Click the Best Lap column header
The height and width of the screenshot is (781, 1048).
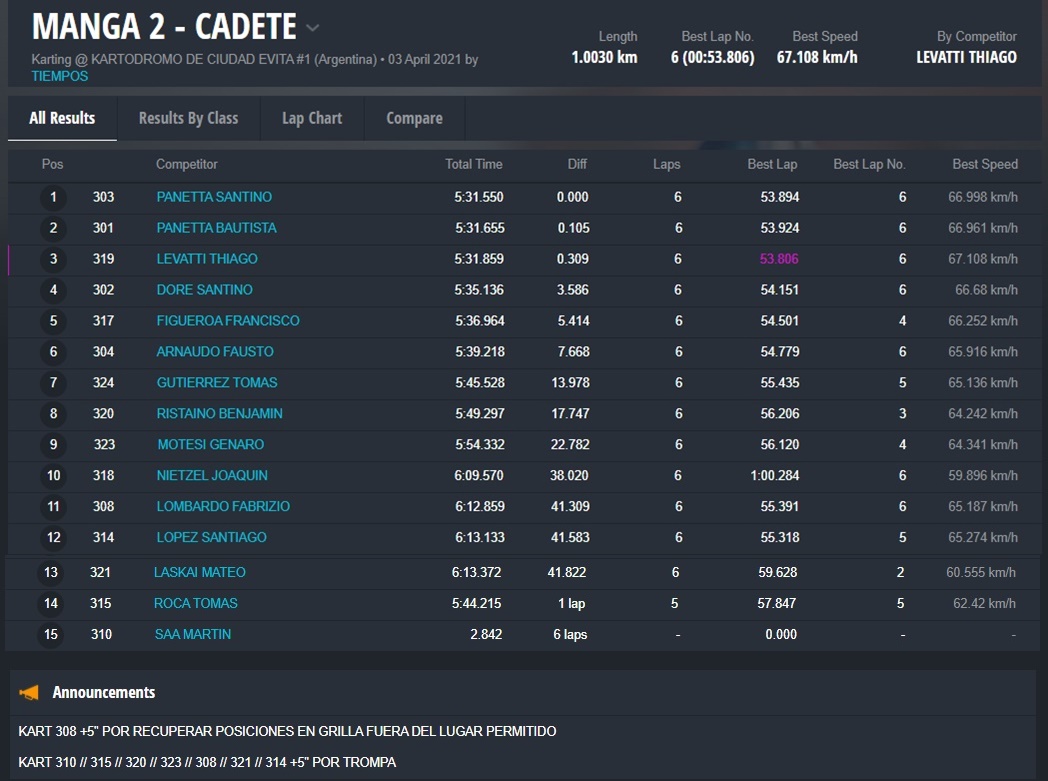(x=772, y=164)
